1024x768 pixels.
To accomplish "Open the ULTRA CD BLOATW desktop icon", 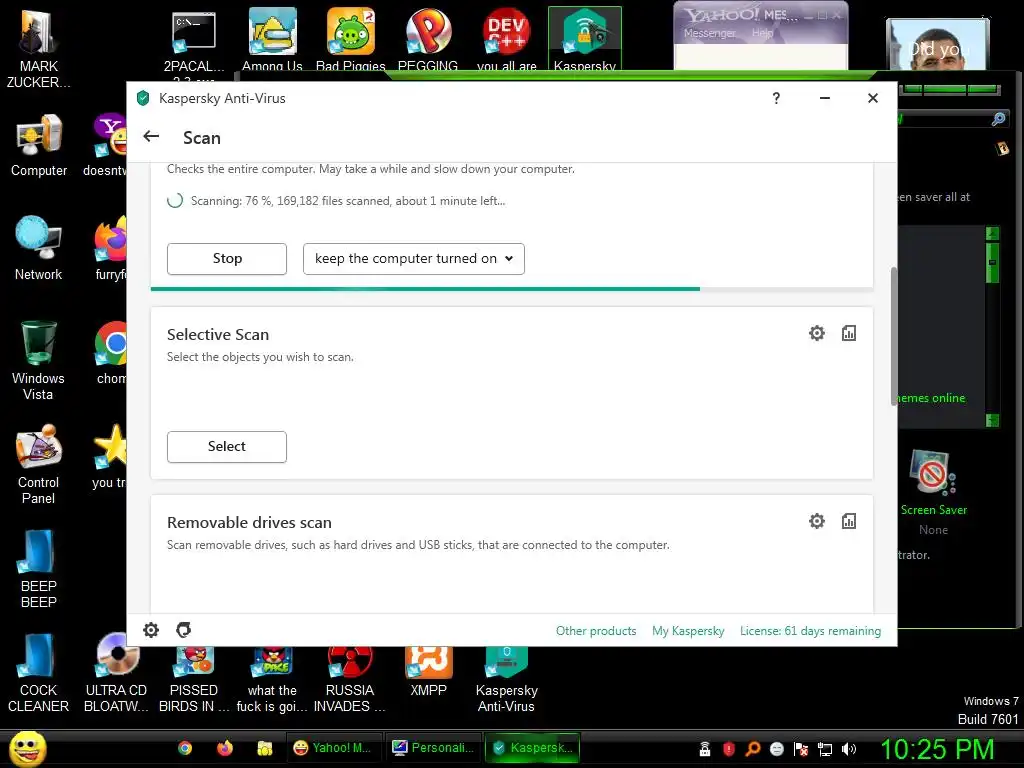I will 116,673.
